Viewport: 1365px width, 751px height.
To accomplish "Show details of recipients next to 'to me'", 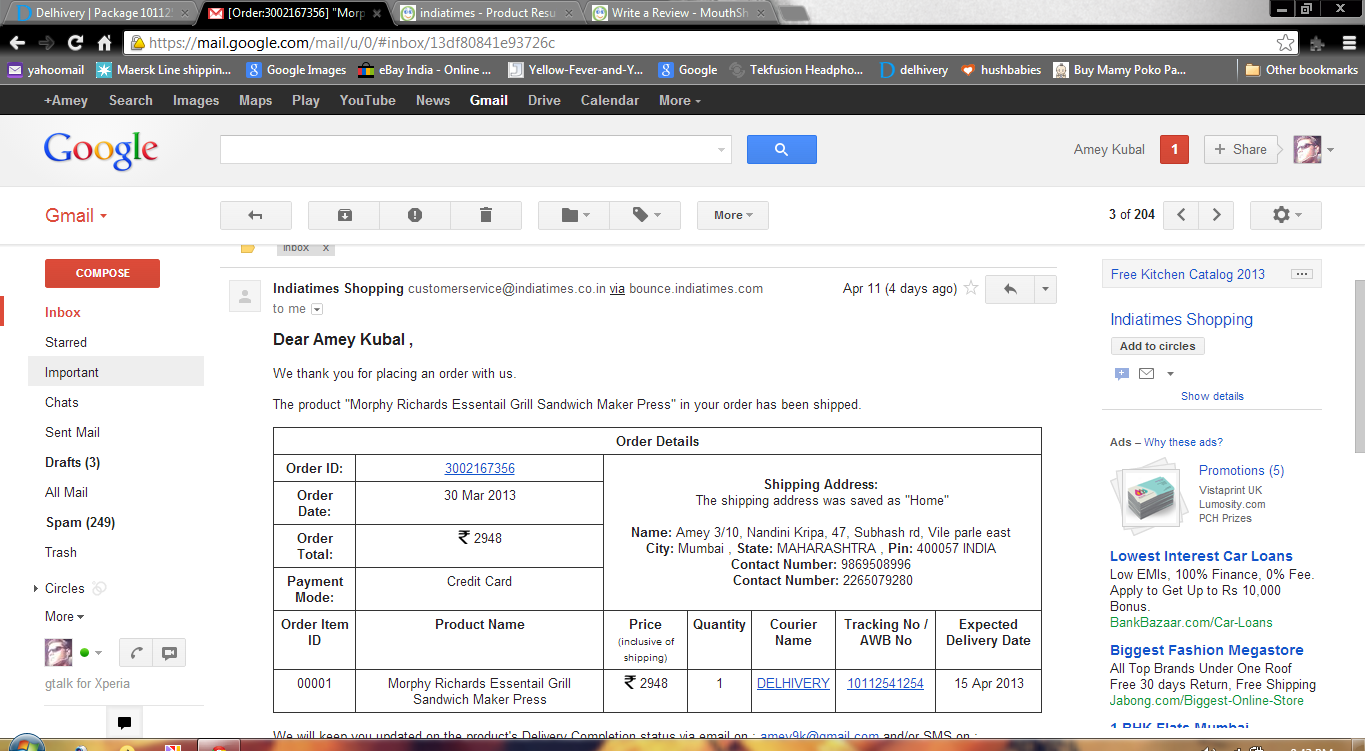I will [x=317, y=309].
